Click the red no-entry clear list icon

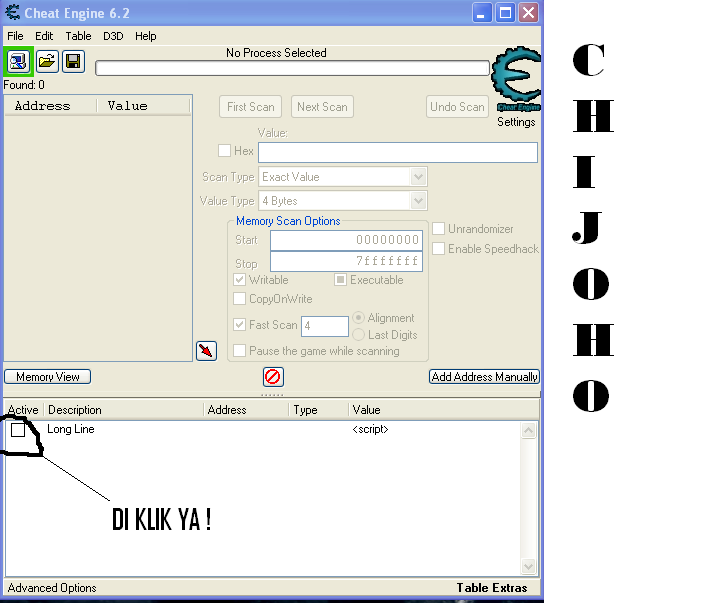pyautogui.click(x=273, y=377)
